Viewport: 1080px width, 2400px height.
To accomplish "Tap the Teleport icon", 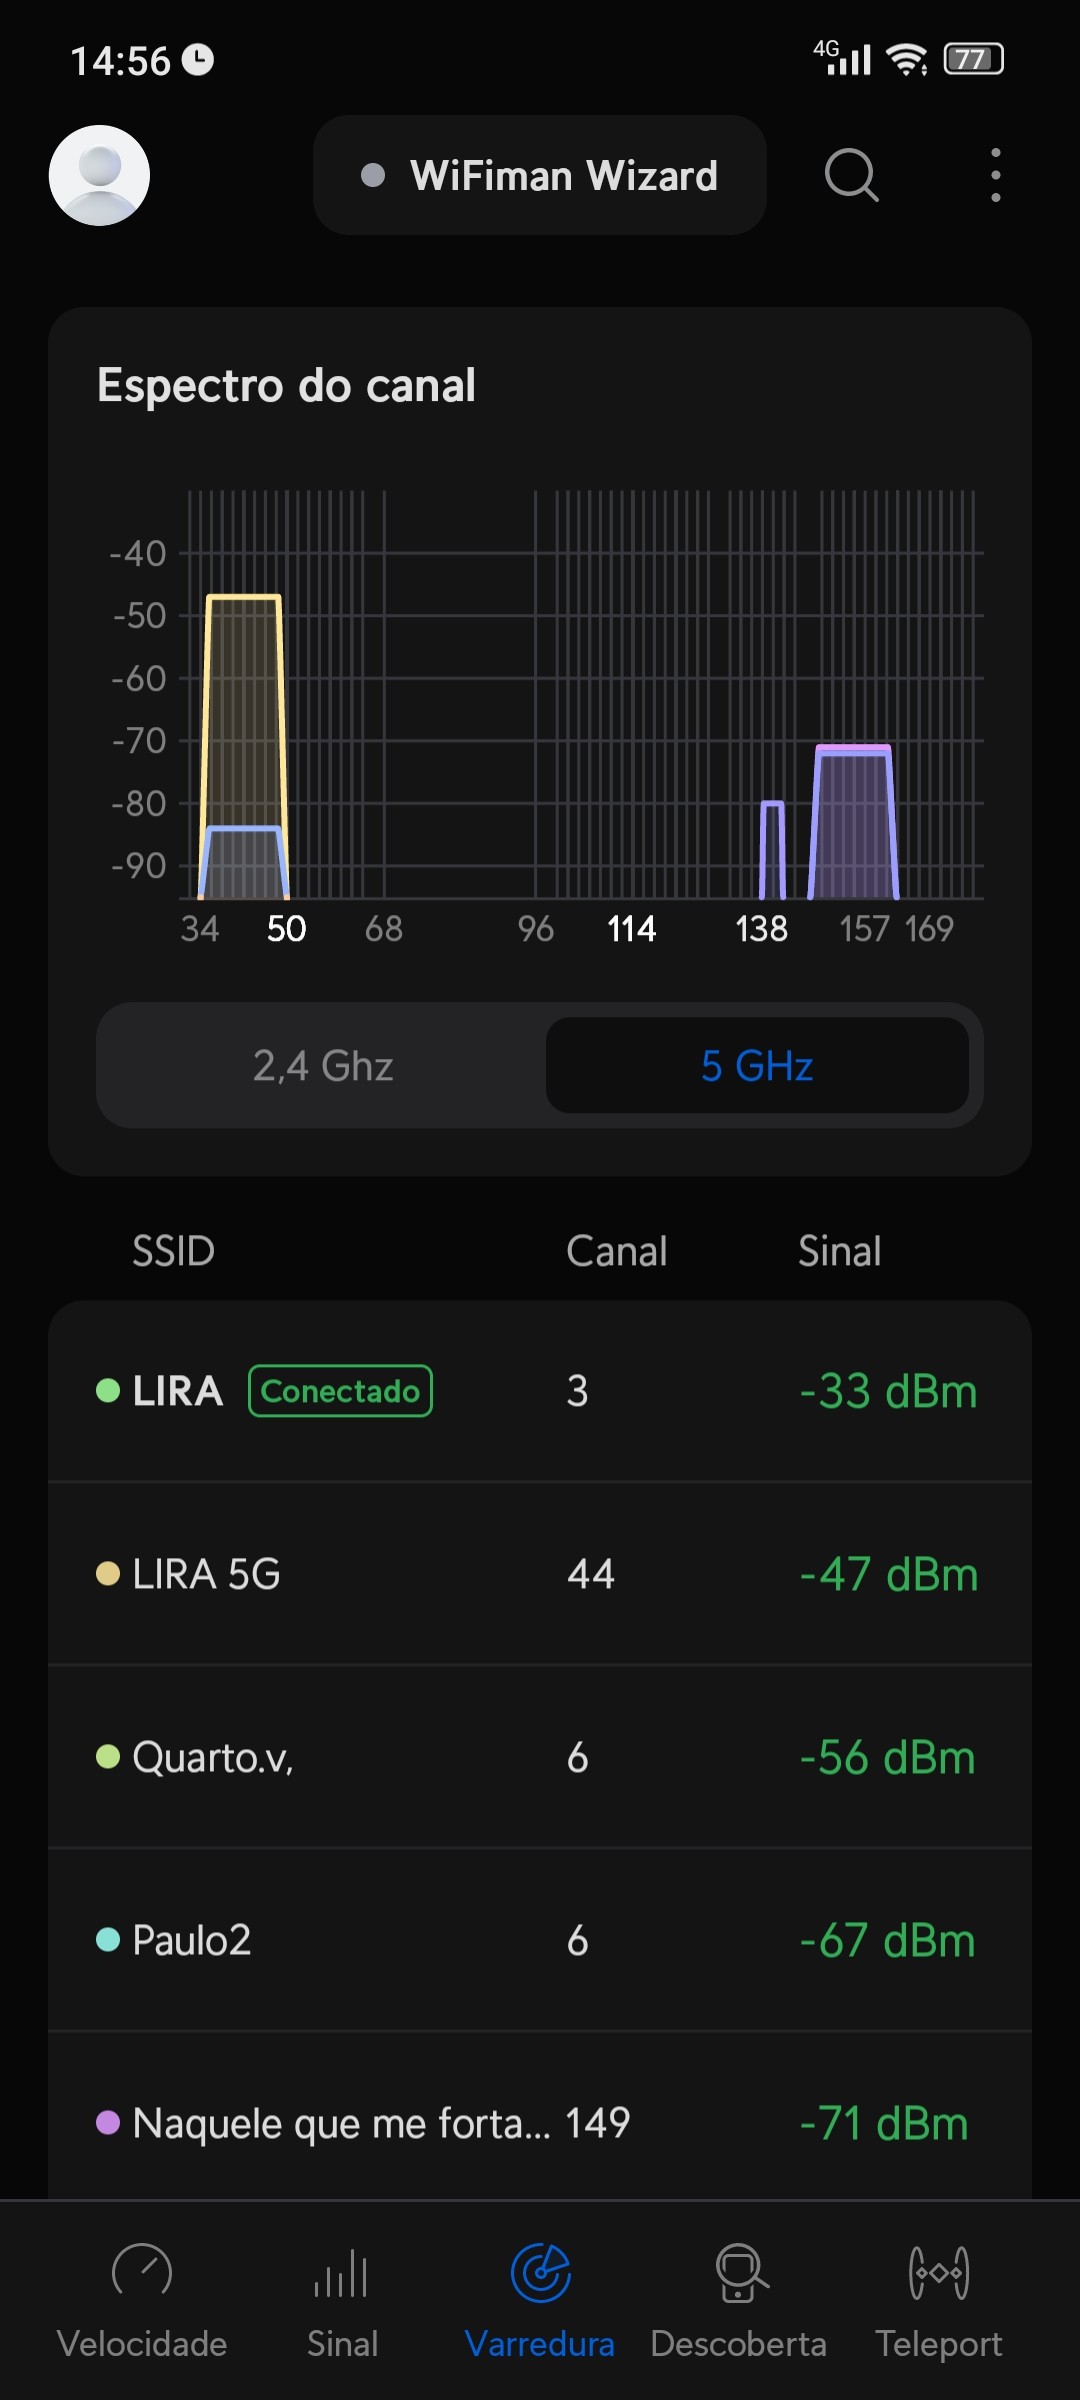I will point(938,2272).
